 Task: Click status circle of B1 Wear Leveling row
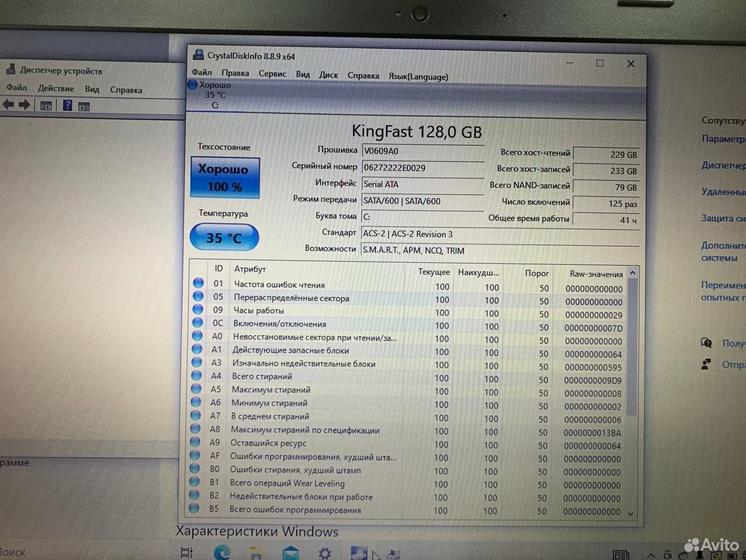tap(194, 482)
